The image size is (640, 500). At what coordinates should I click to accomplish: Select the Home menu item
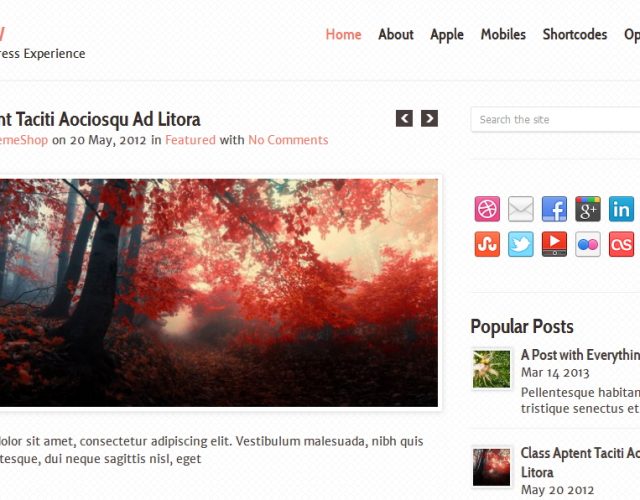tap(343, 34)
